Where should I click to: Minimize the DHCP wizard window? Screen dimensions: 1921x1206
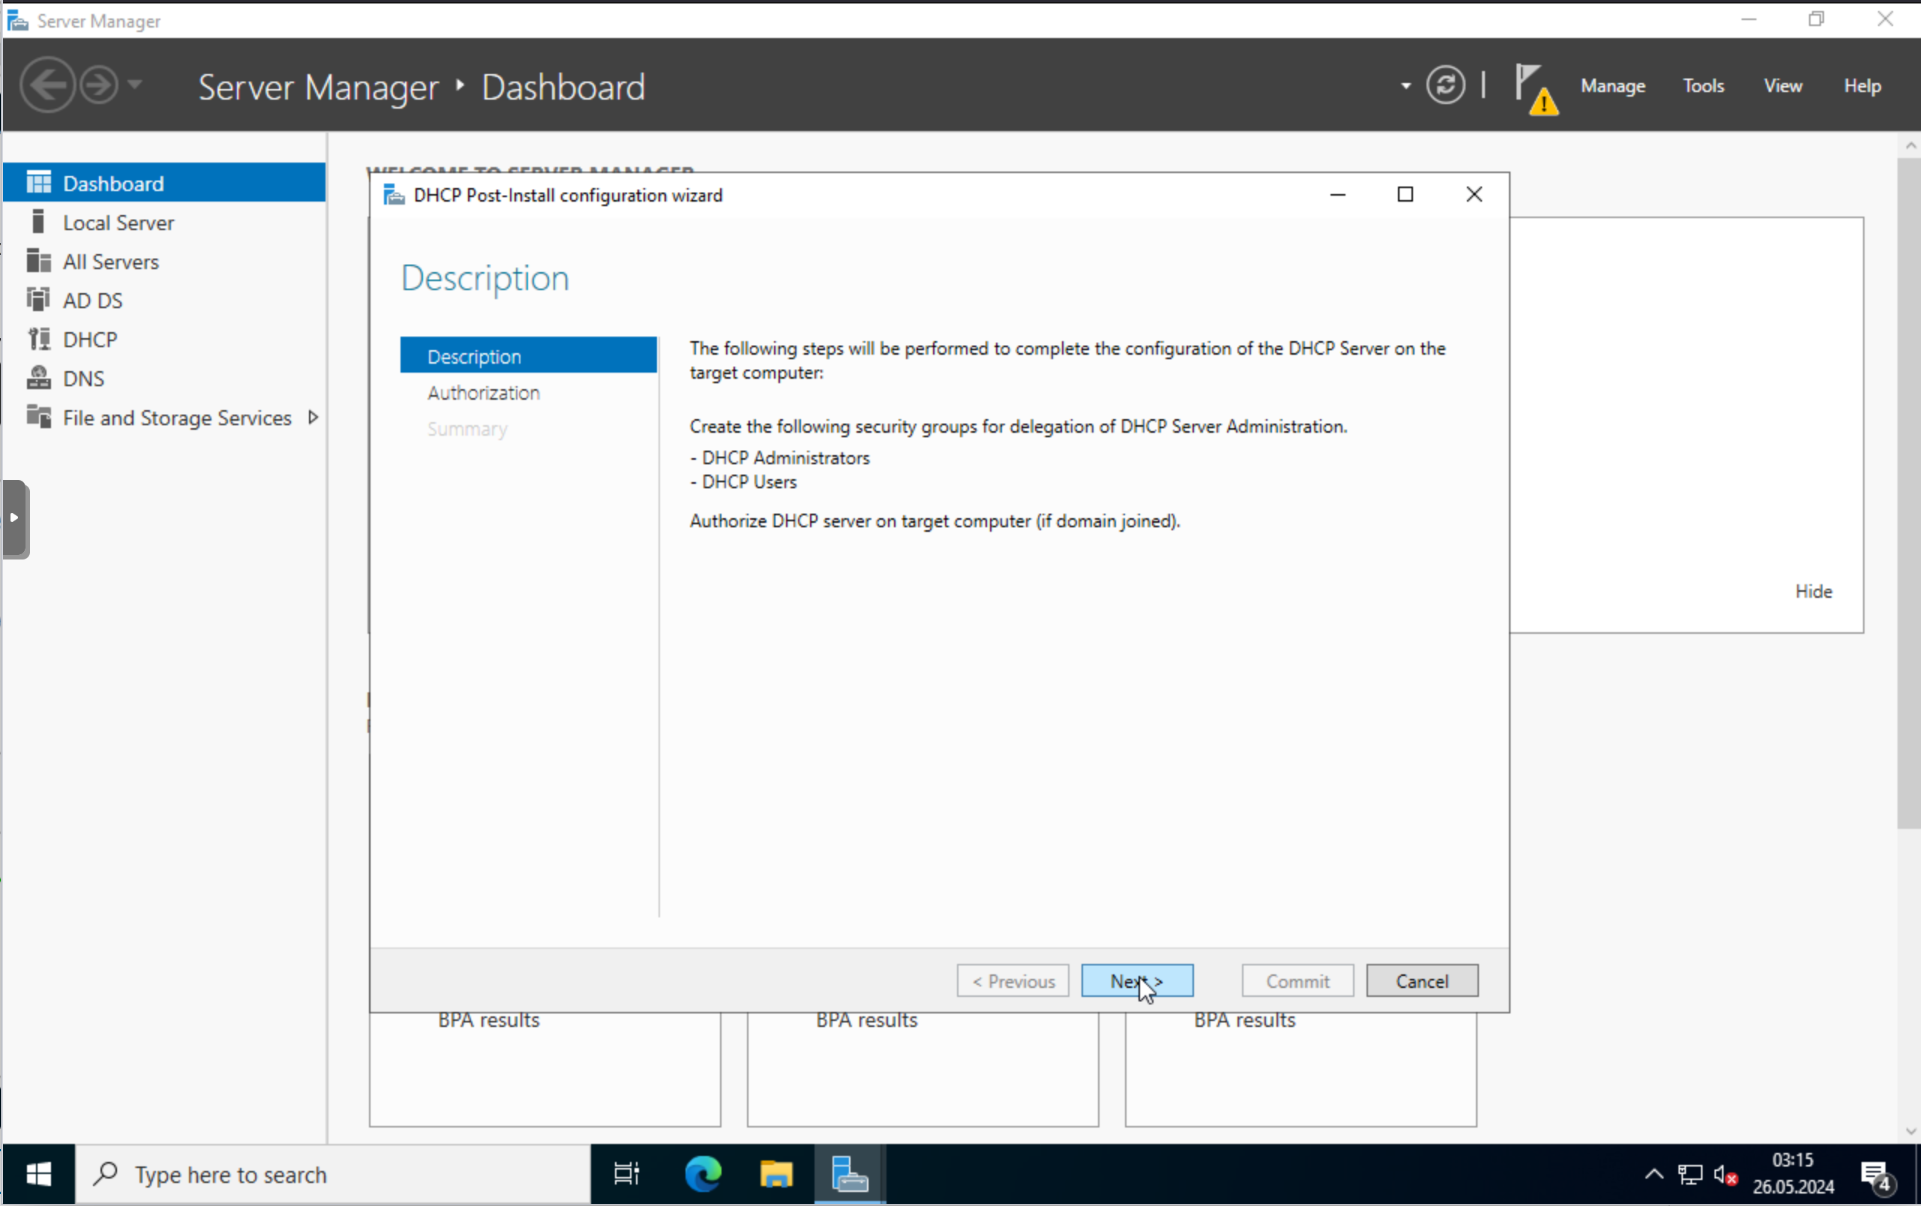pyautogui.click(x=1337, y=194)
